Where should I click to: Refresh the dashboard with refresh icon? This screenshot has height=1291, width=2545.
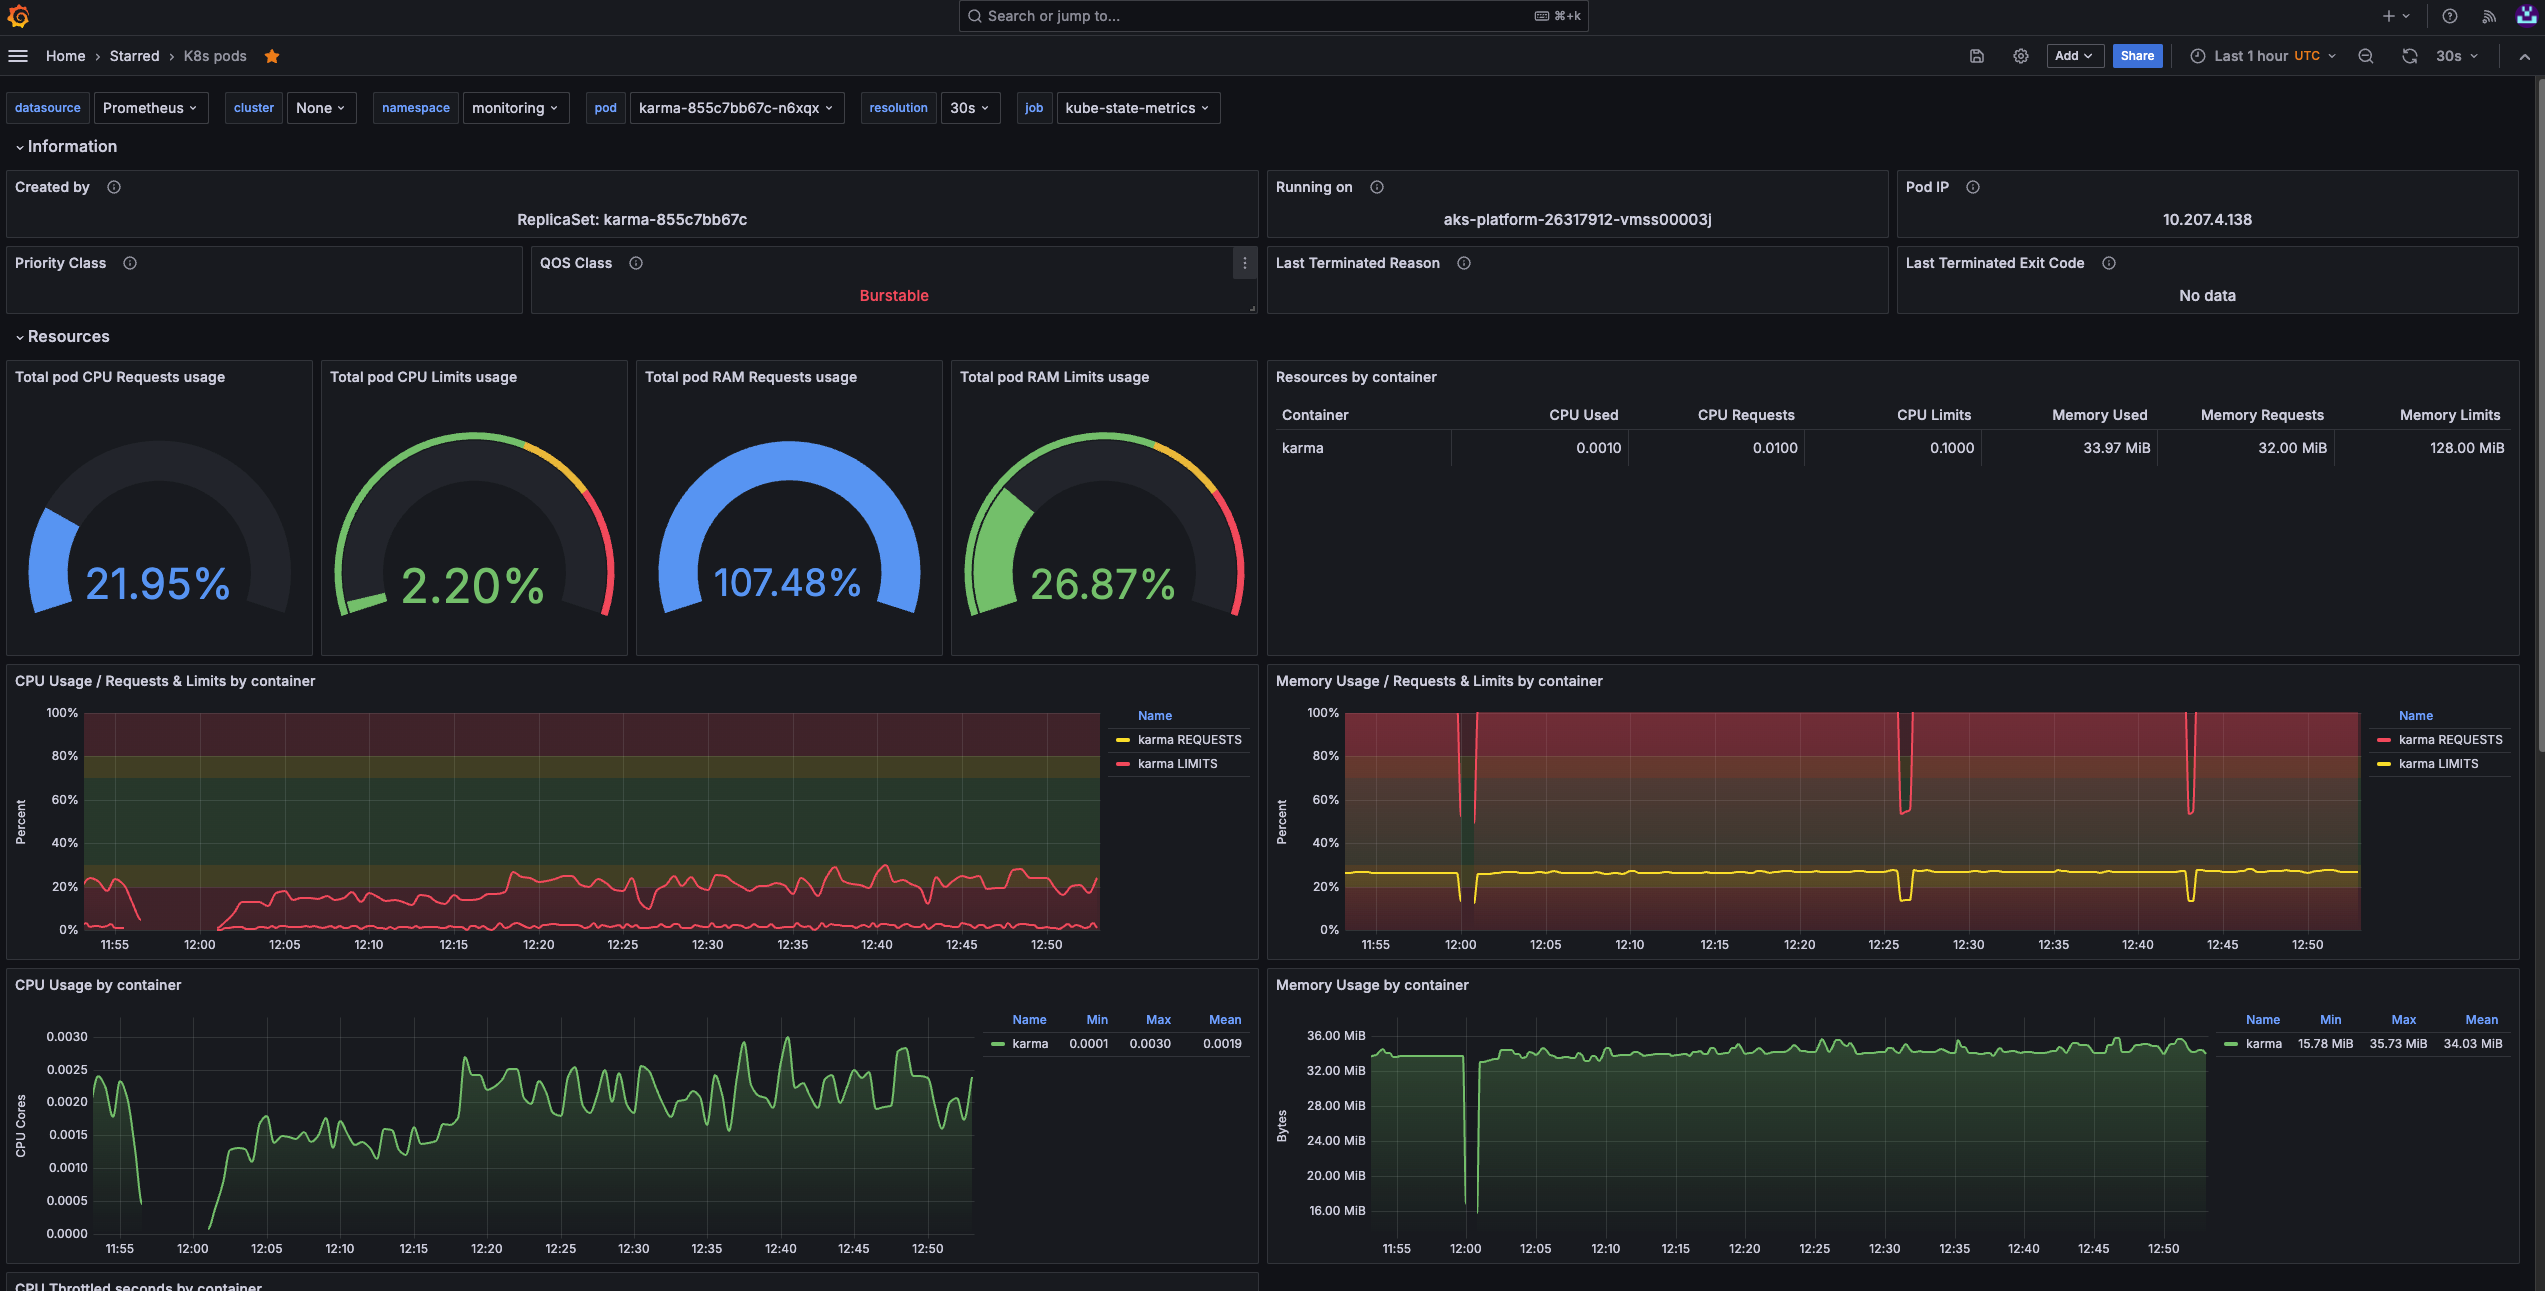pyautogui.click(x=2409, y=56)
